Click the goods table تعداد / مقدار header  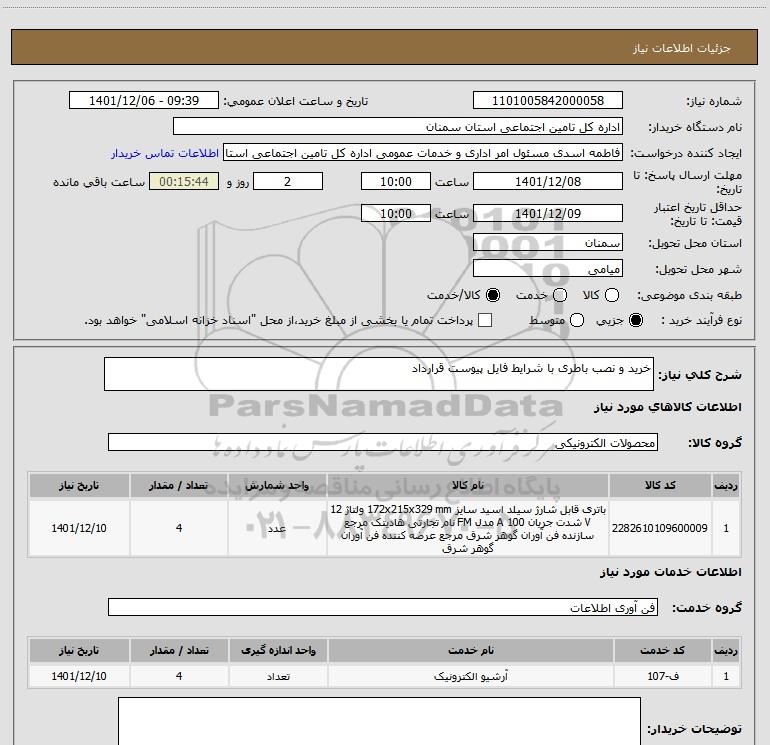click(x=179, y=485)
